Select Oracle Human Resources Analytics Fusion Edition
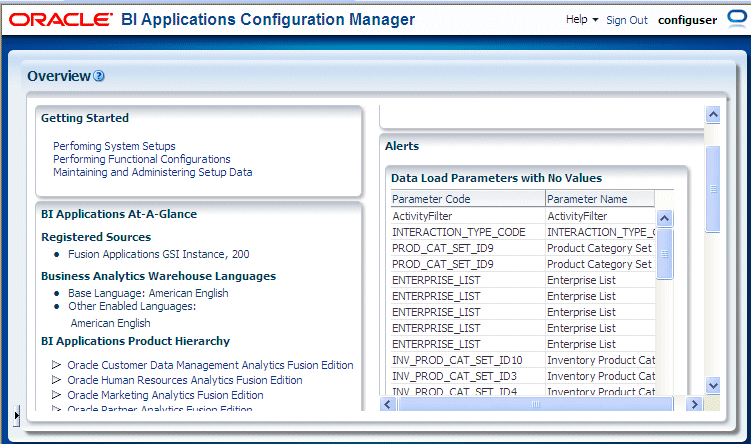The image size is (751, 444). coord(185,380)
